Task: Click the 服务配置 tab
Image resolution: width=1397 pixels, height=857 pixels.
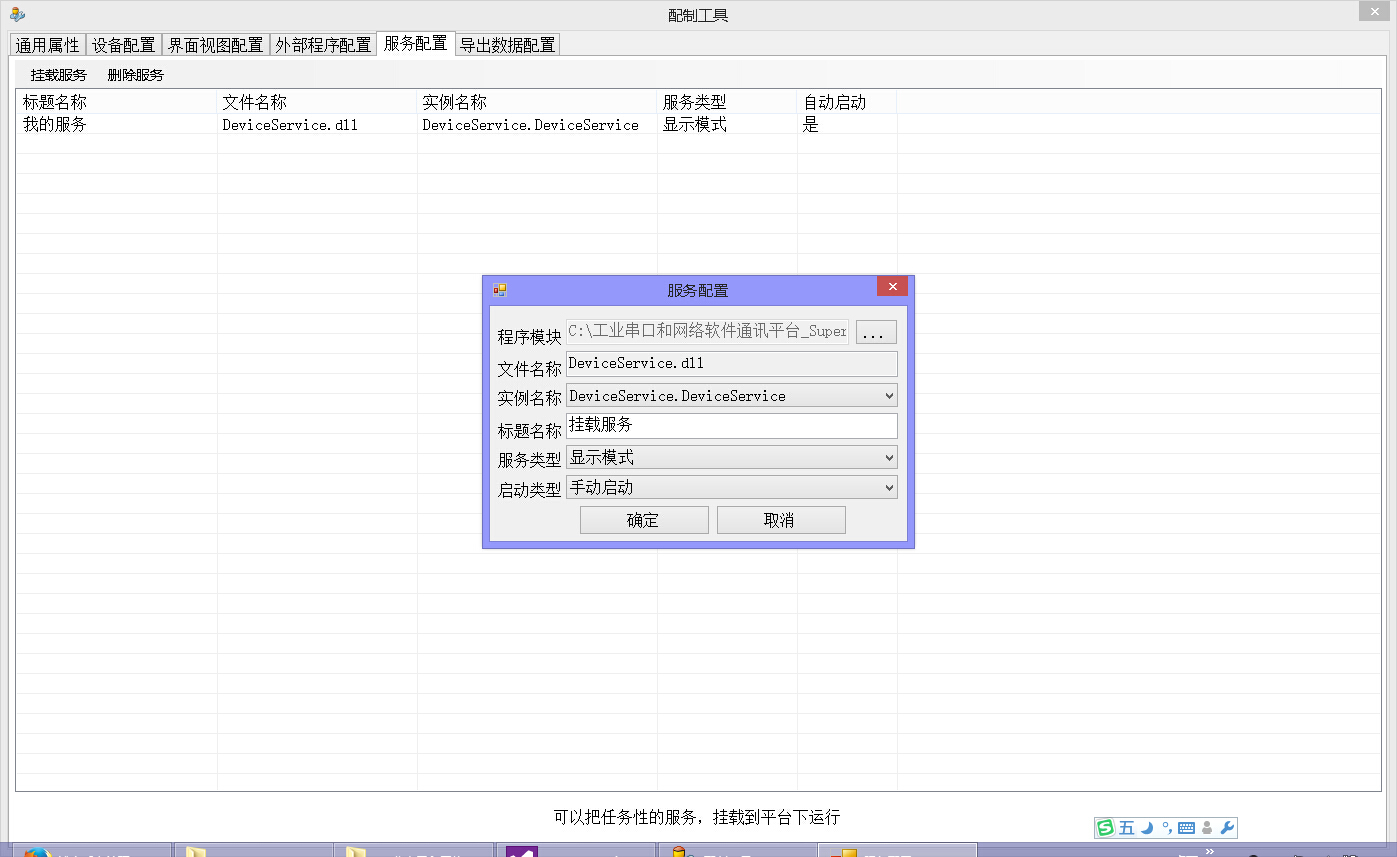Action: click(416, 44)
